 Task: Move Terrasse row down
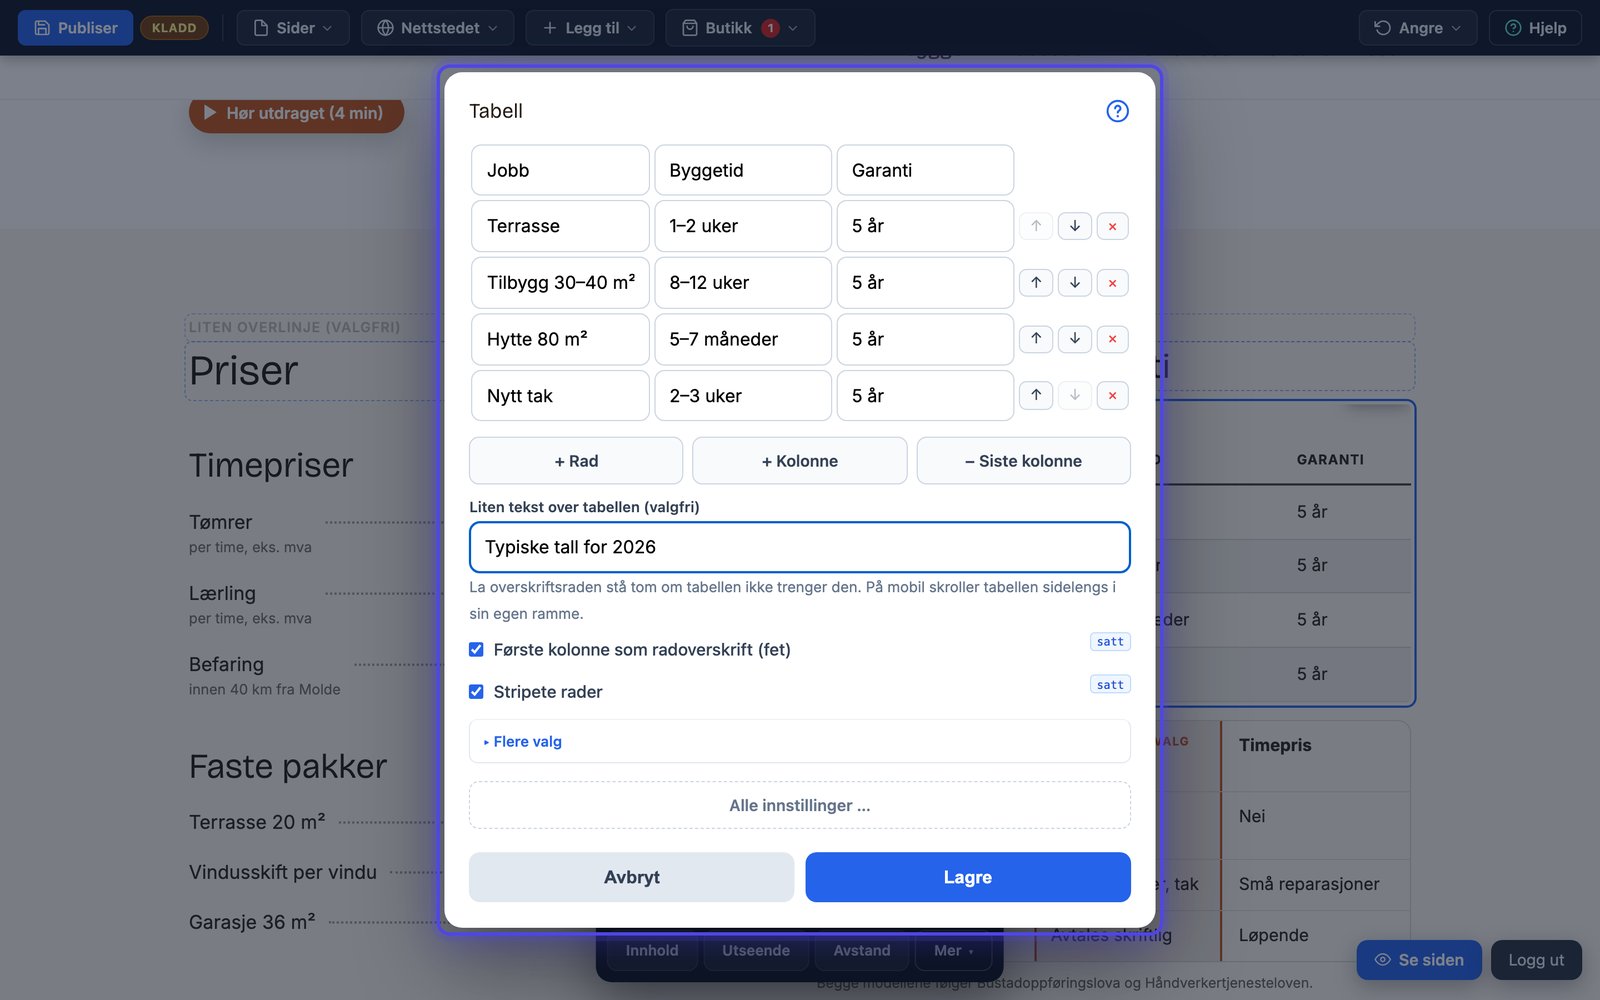[x=1074, y=226]
